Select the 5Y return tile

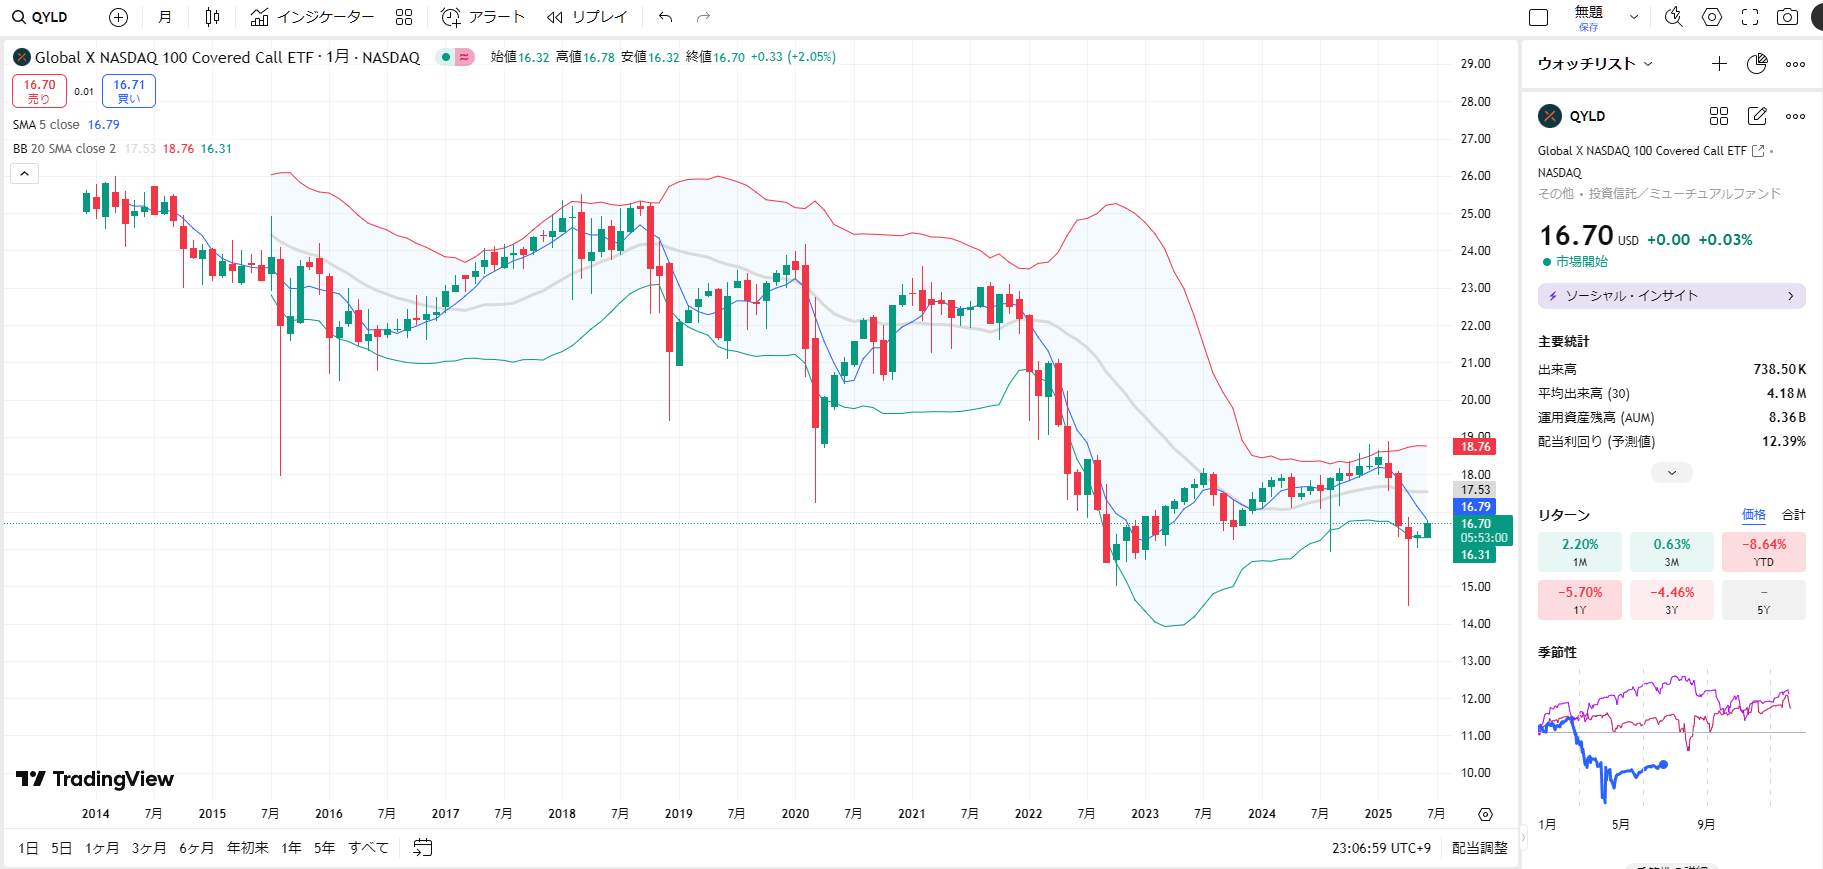[1764, 600]
